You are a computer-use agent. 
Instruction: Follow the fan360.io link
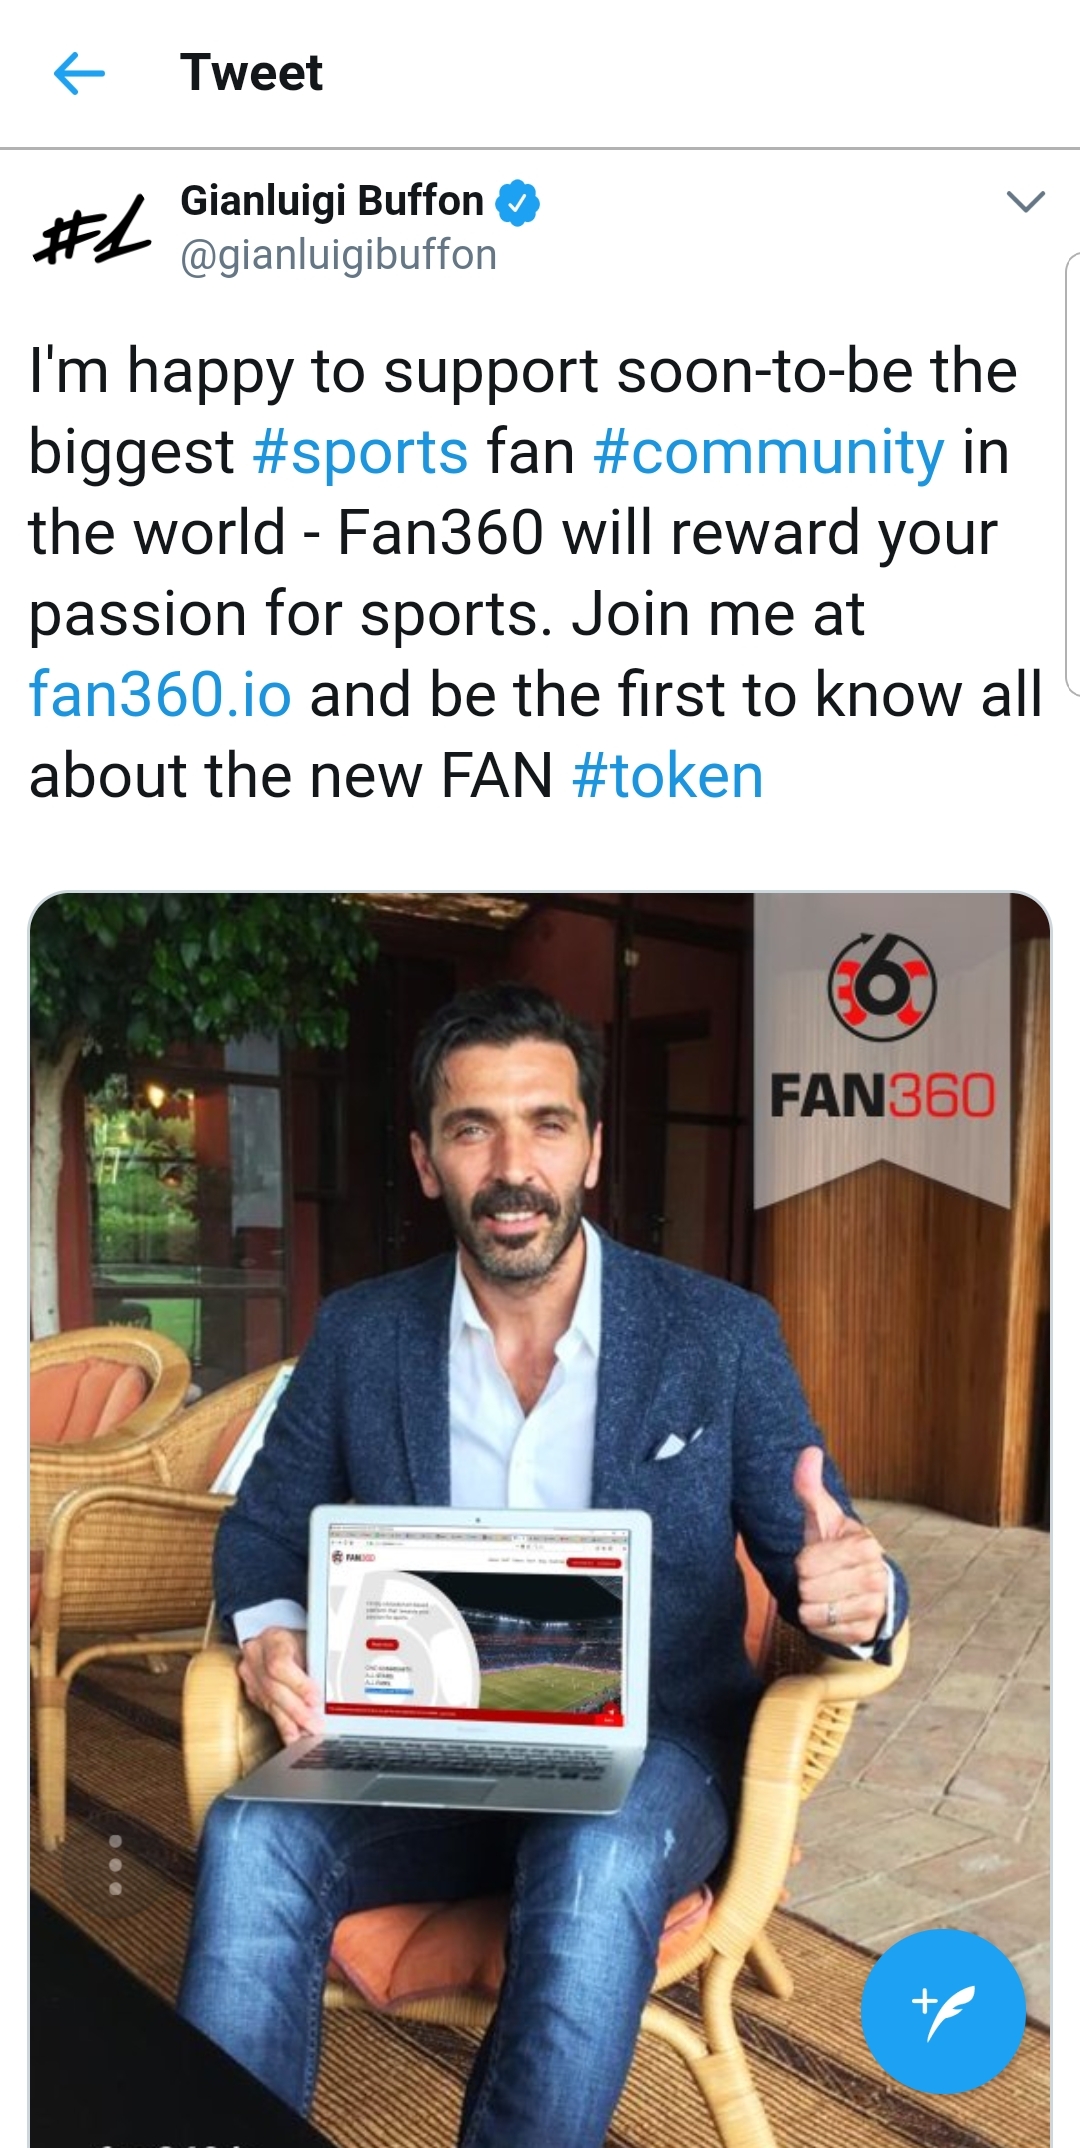click(x=160, y=694)
